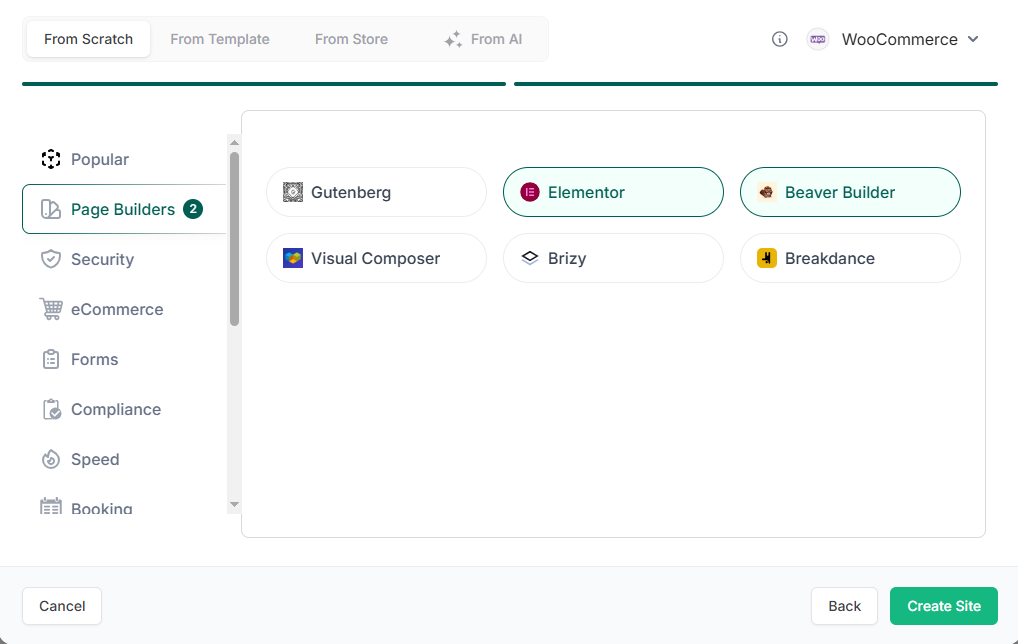Open the WooCommerce preset dropdown
1018x644 pixels.
(x=893, y=39)
